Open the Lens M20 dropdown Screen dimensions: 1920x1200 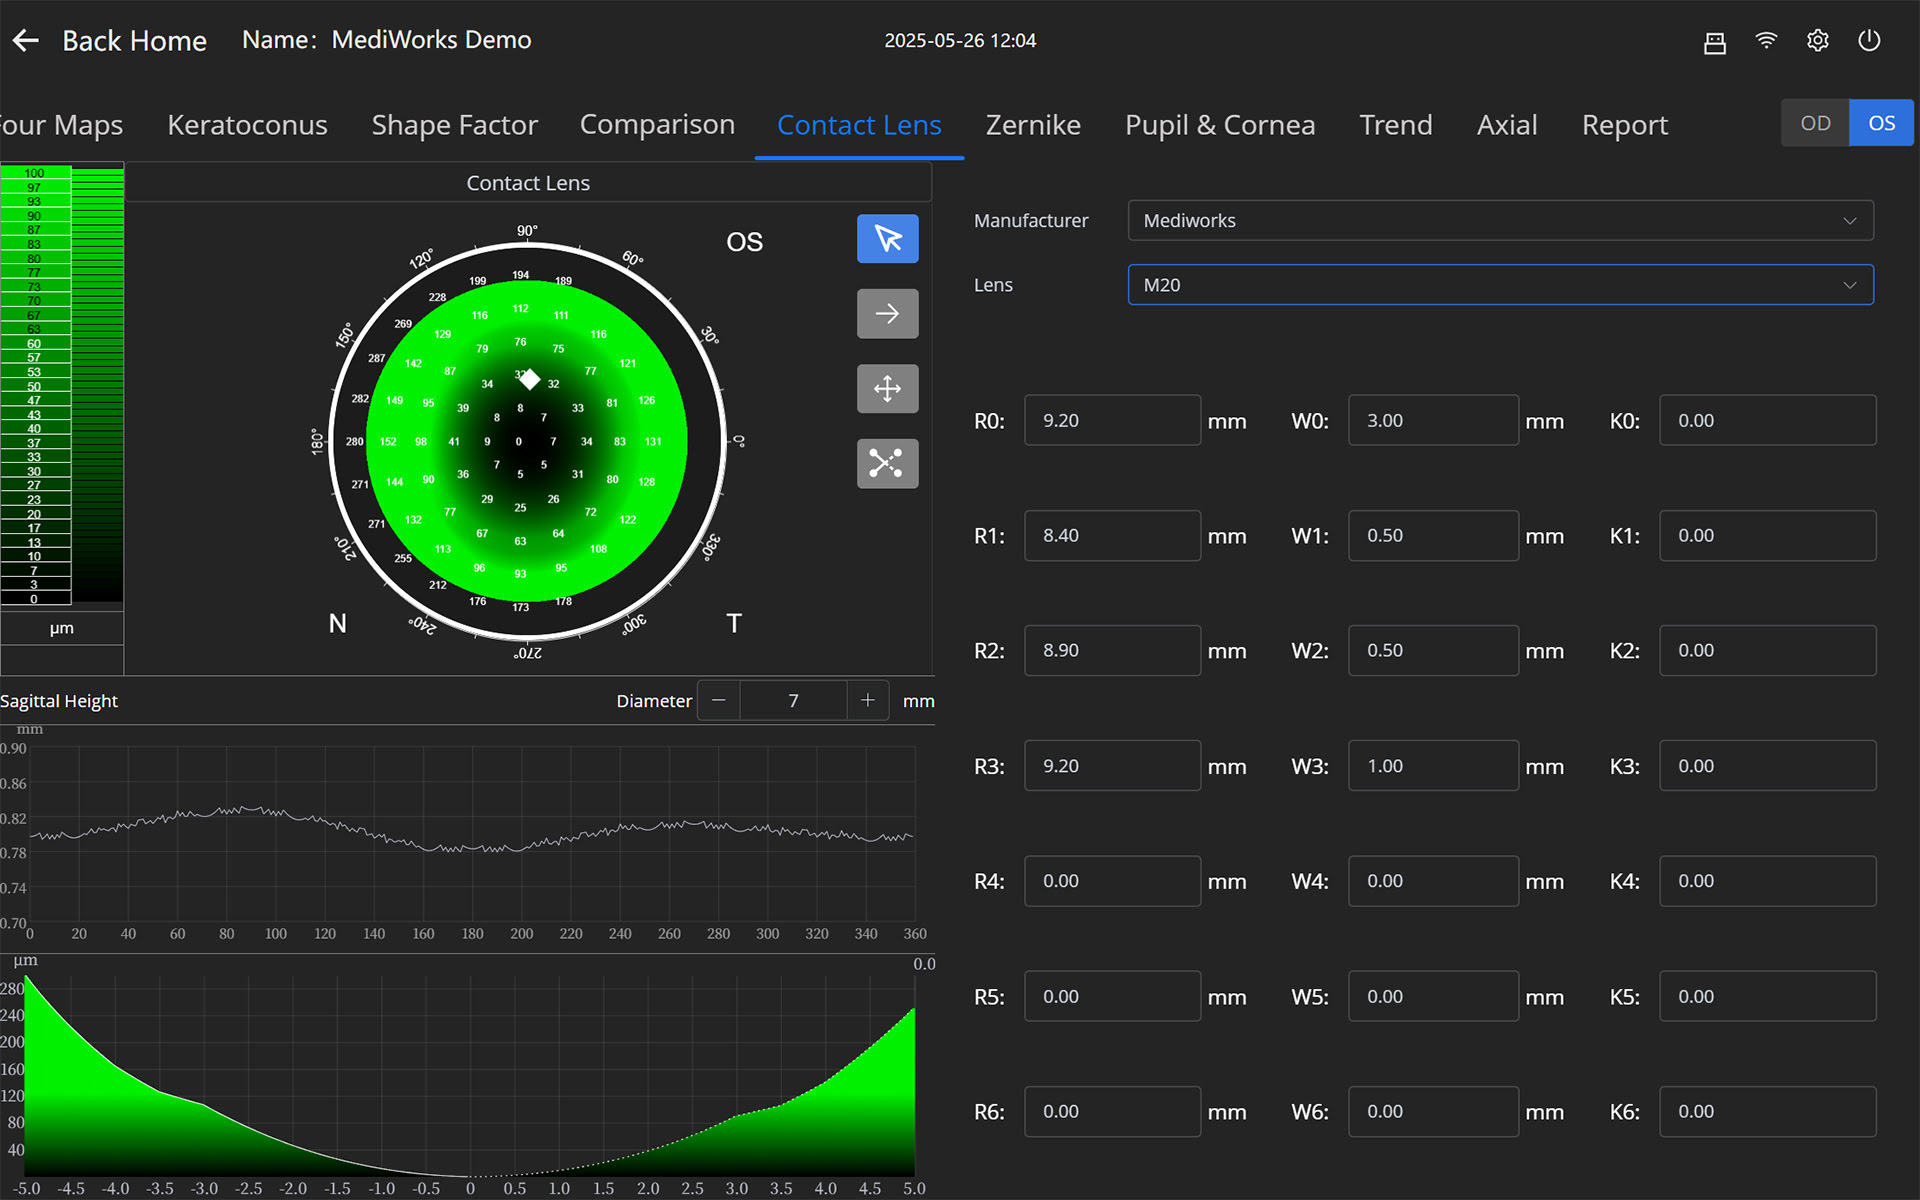[1500, 285]
